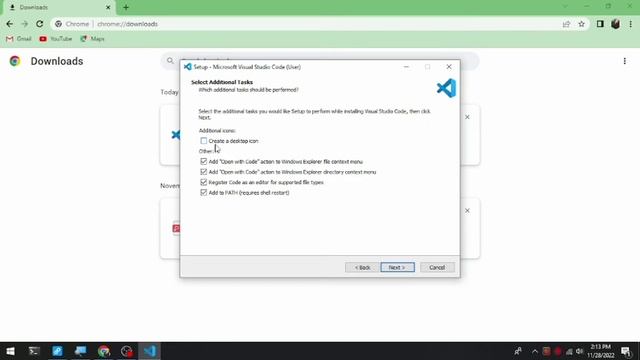Remove today's download entry from list

point(467,117)
